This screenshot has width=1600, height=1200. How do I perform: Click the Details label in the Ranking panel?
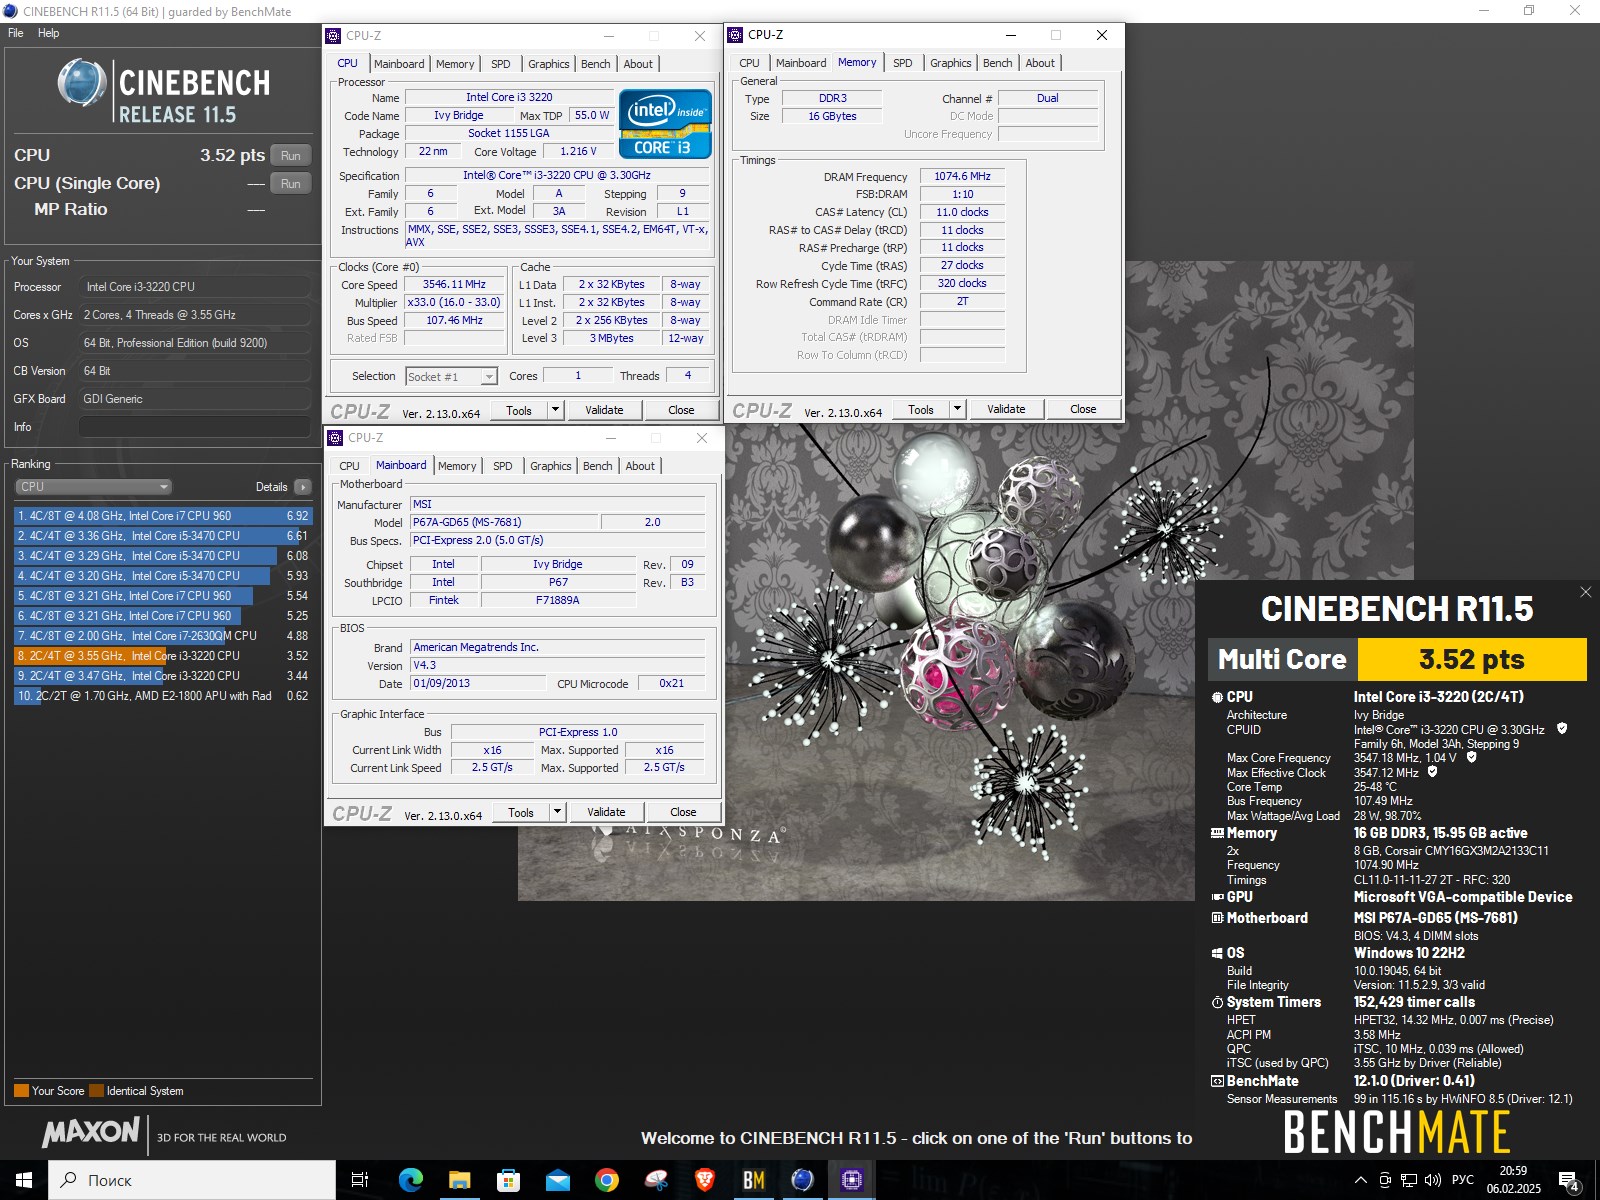pos(271,487)
